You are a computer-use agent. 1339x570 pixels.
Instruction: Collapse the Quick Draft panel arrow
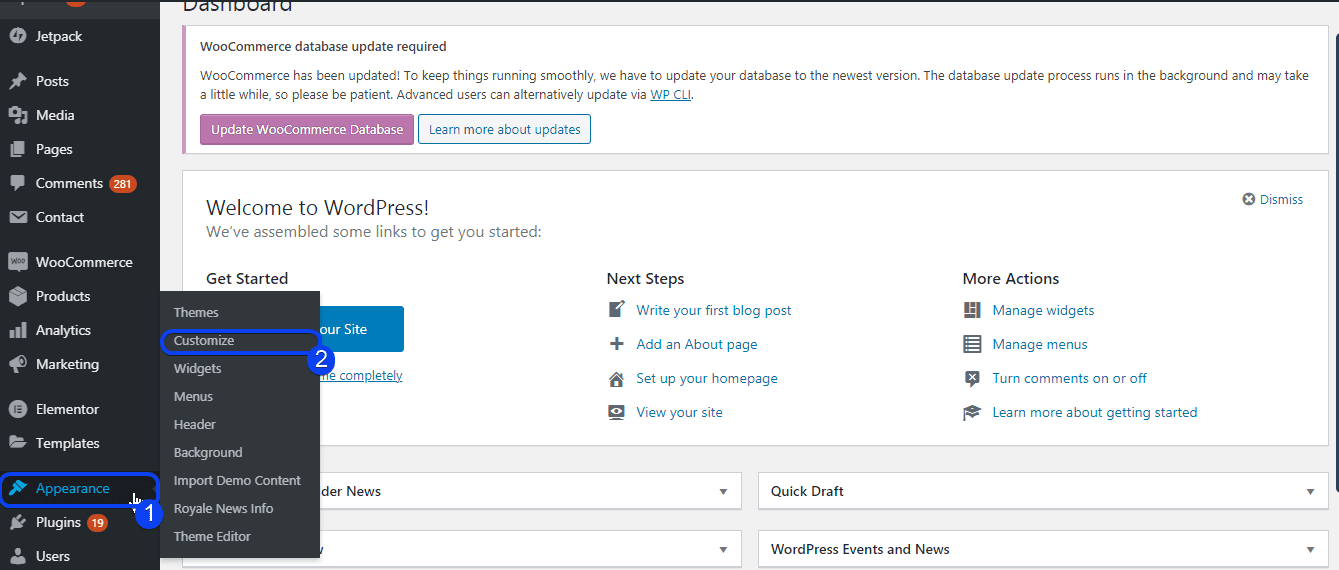[x=1310, y=492]
